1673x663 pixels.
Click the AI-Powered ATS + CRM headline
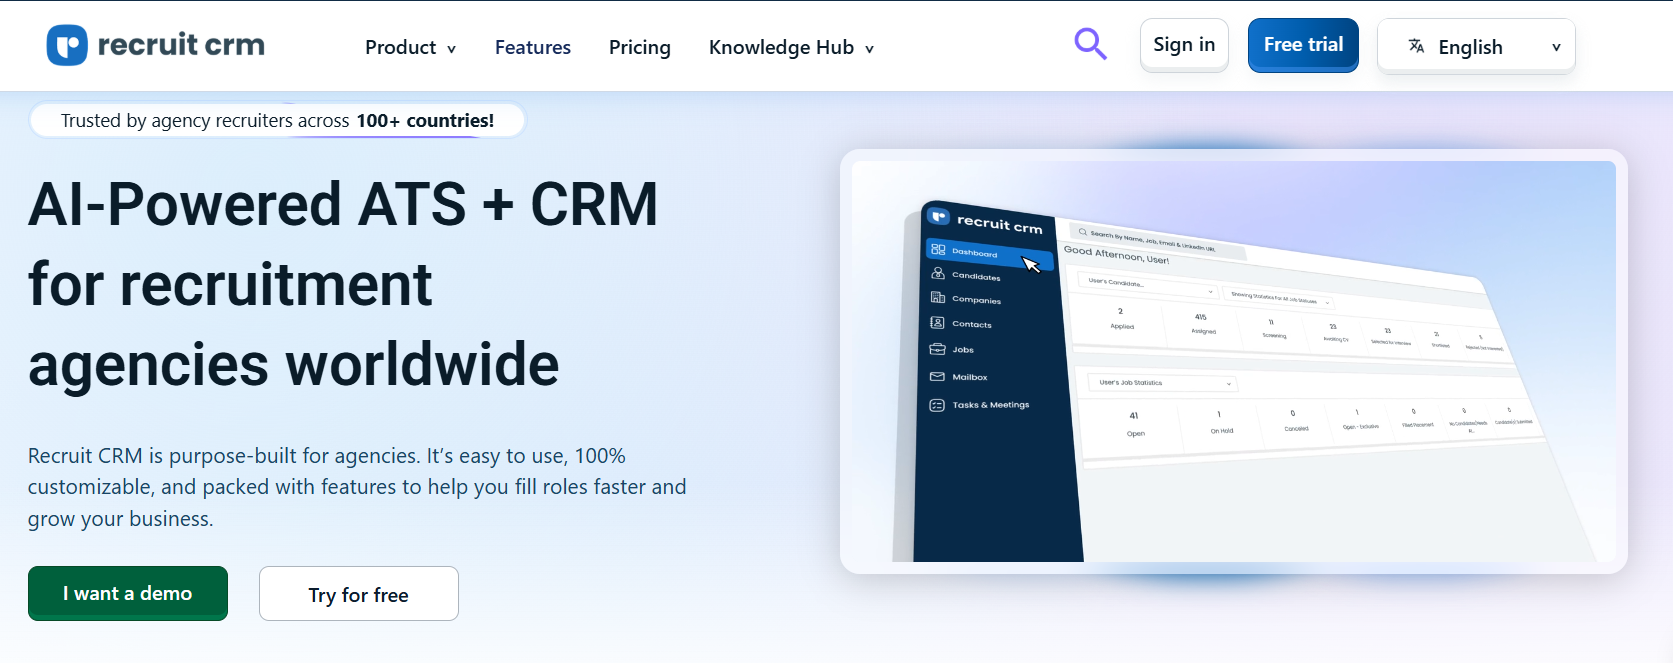click(x=344, y=284)
